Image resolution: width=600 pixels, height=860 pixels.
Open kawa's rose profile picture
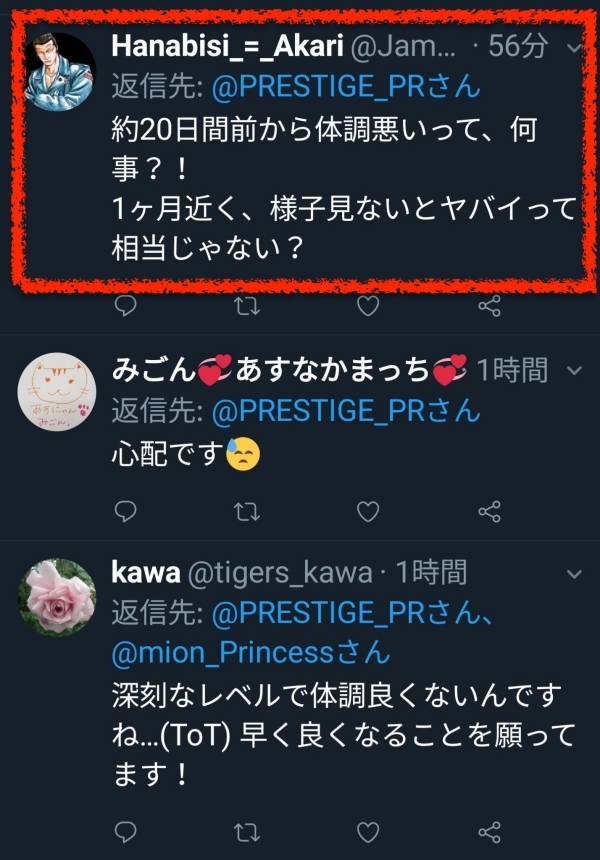tap(56, 598)
